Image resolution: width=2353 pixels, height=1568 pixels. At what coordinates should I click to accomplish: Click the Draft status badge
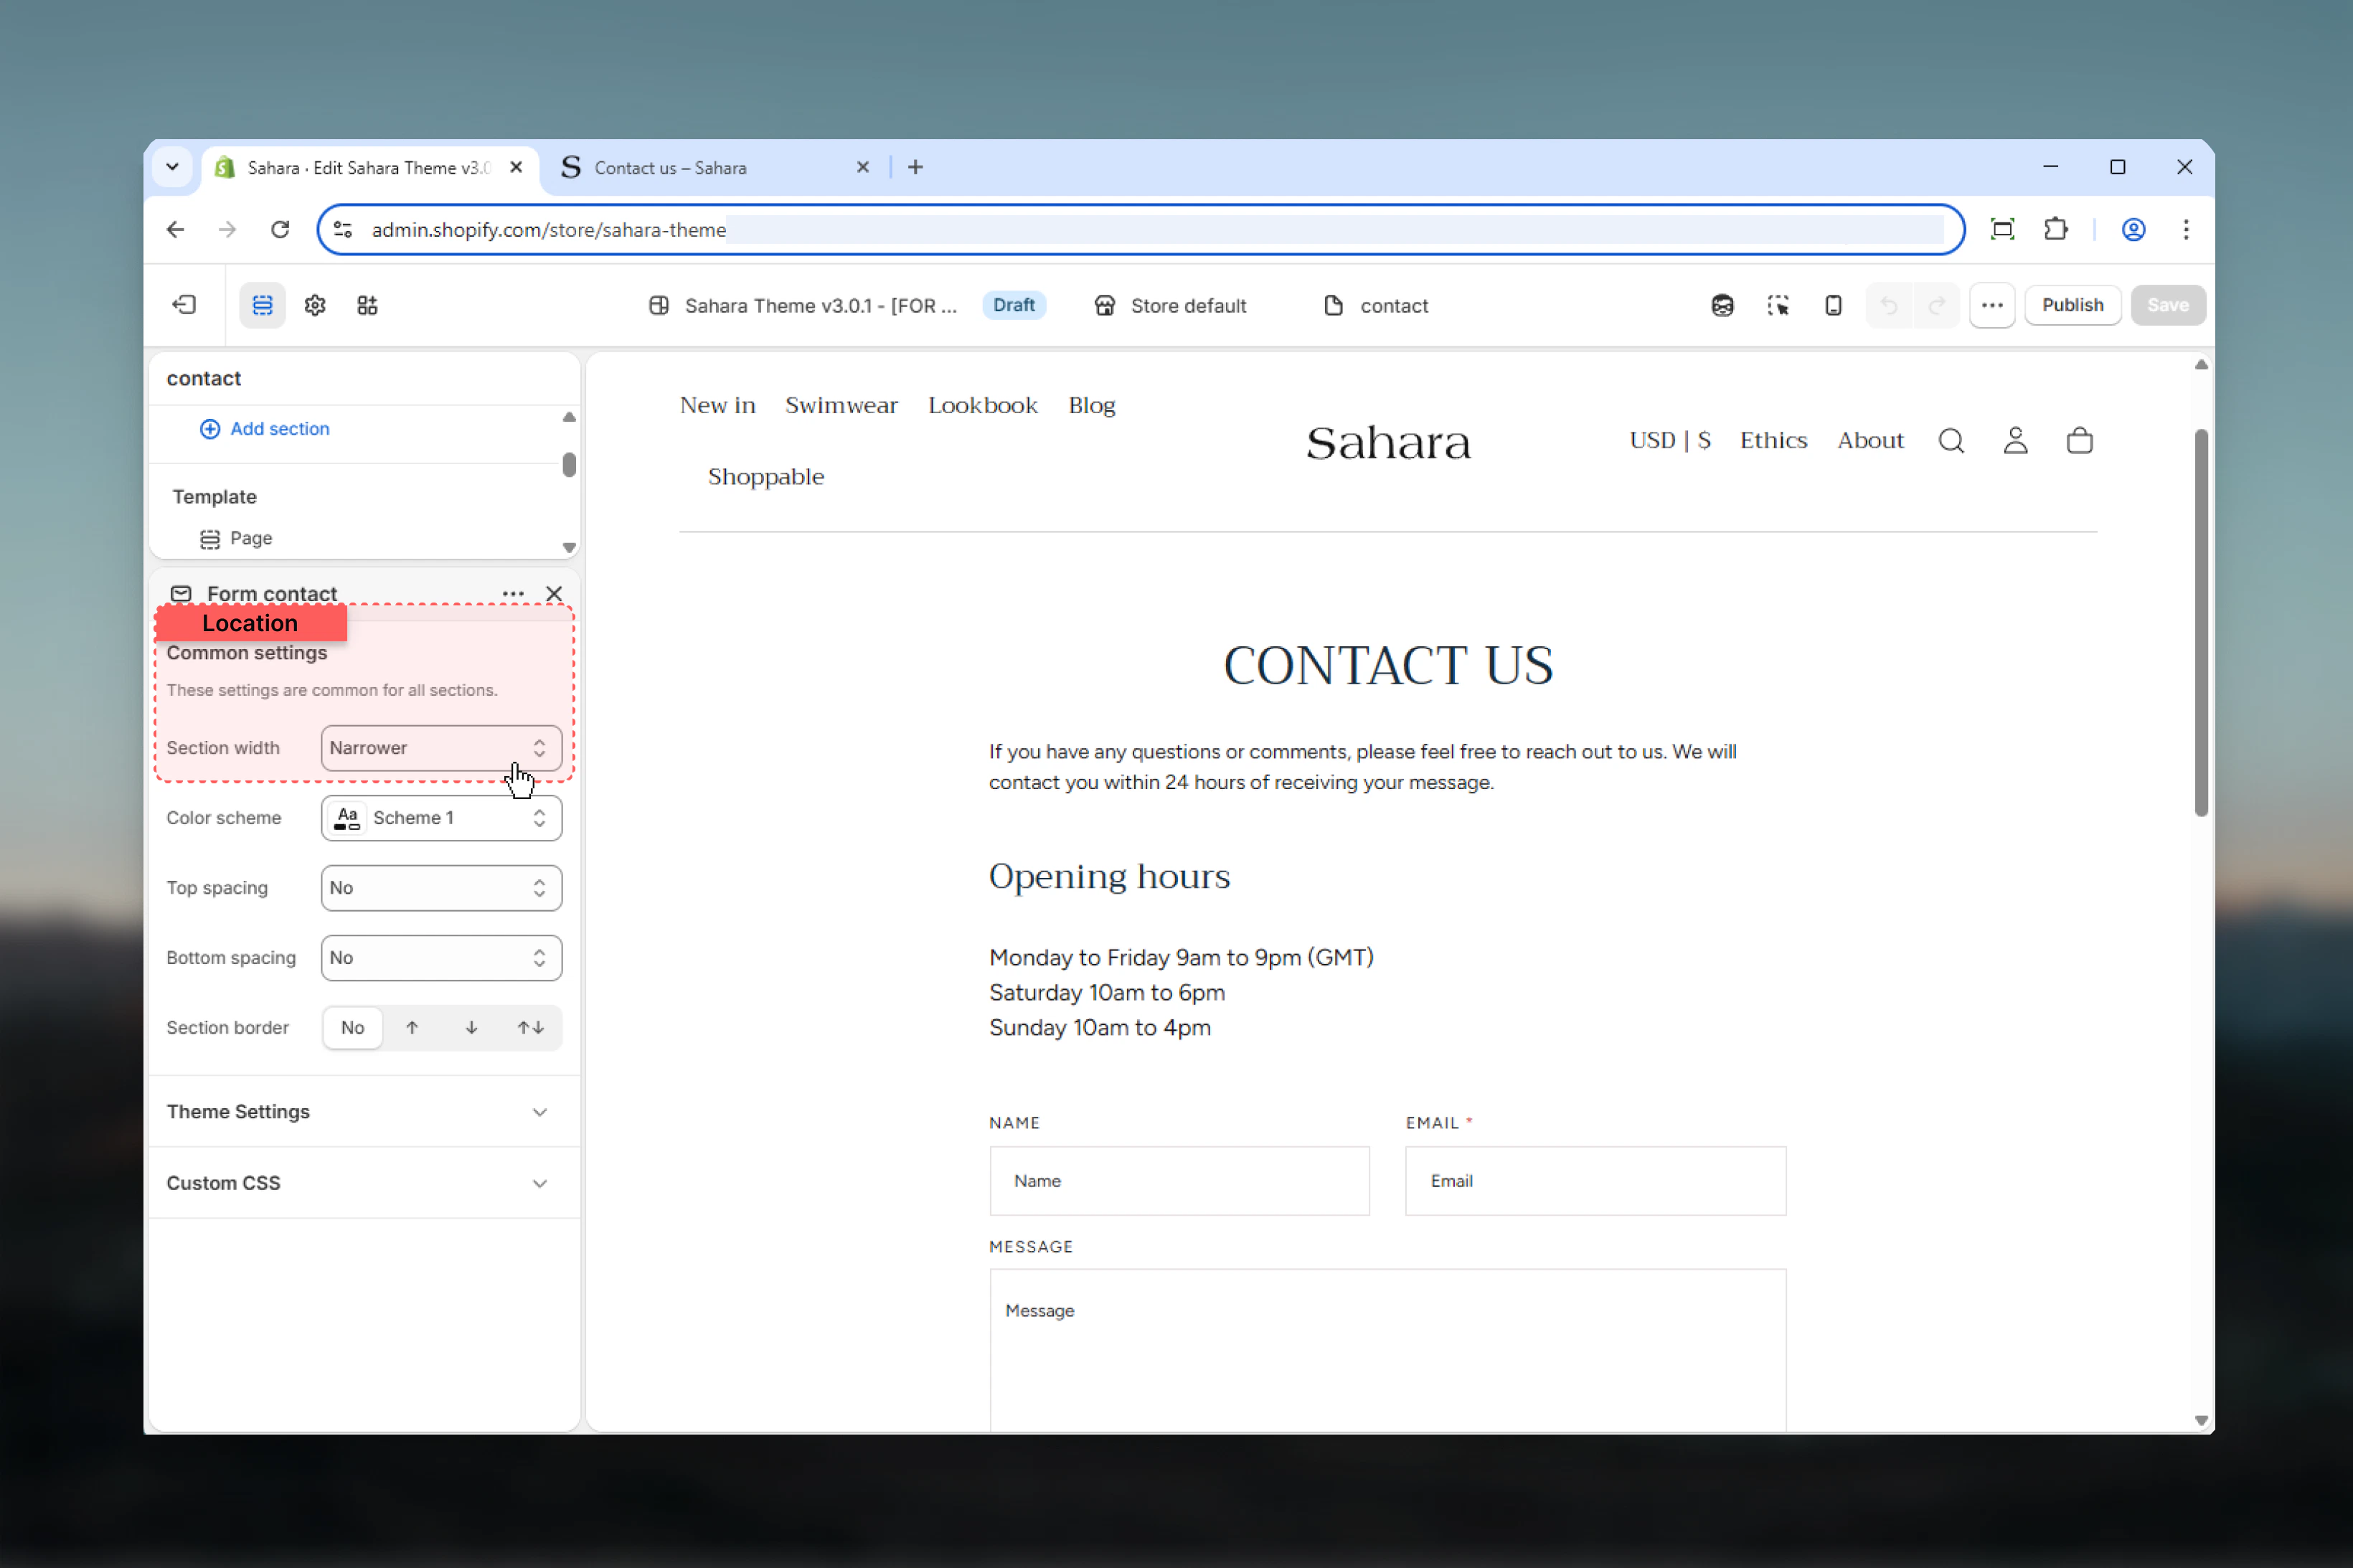point(1013,305)
